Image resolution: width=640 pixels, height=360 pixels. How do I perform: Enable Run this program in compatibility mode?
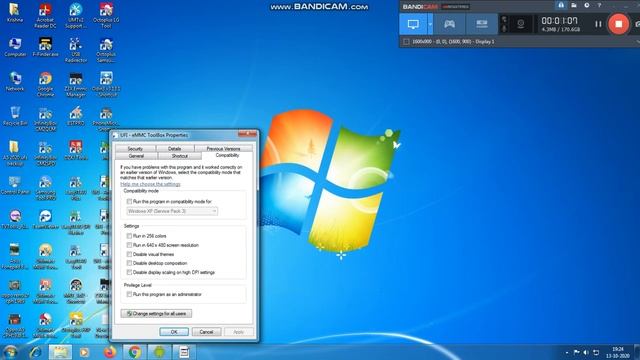(x=129, y=202)
